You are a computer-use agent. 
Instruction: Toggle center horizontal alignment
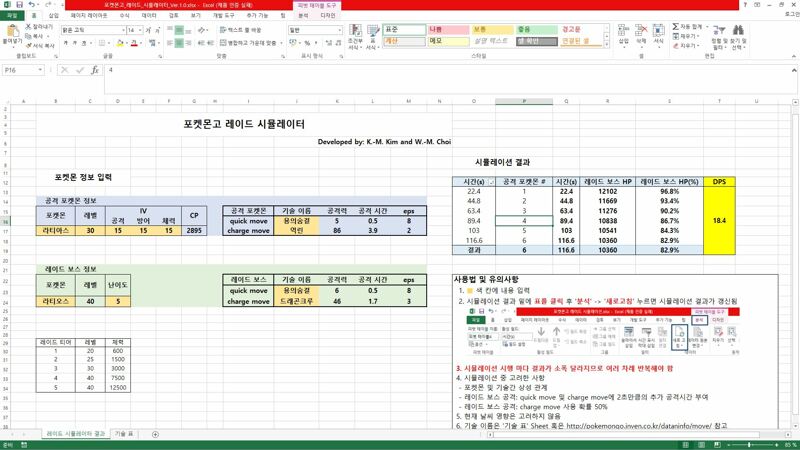tap(179, 43)
